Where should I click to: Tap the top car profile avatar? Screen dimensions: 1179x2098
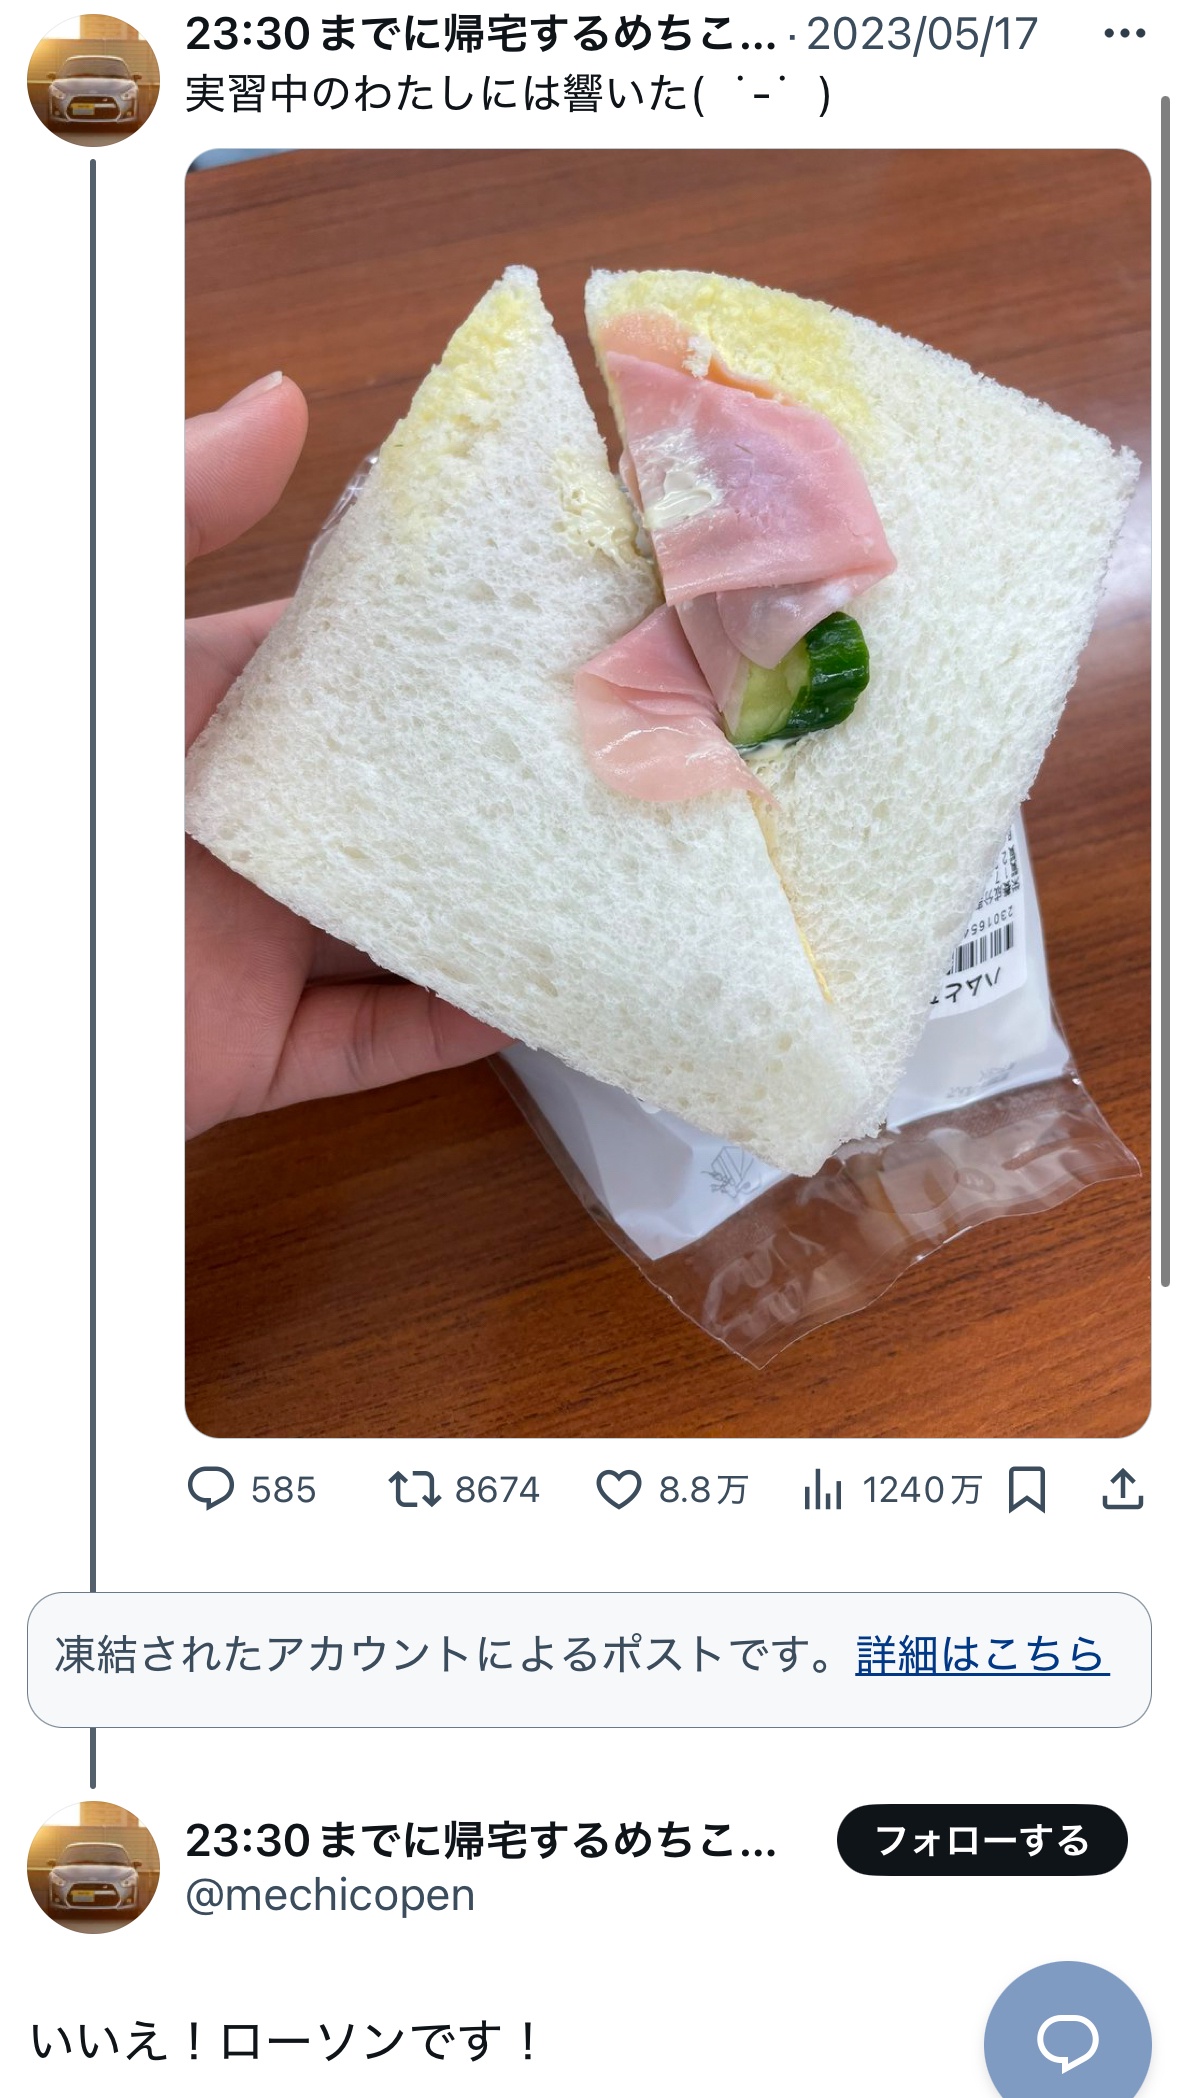(93, 81)
